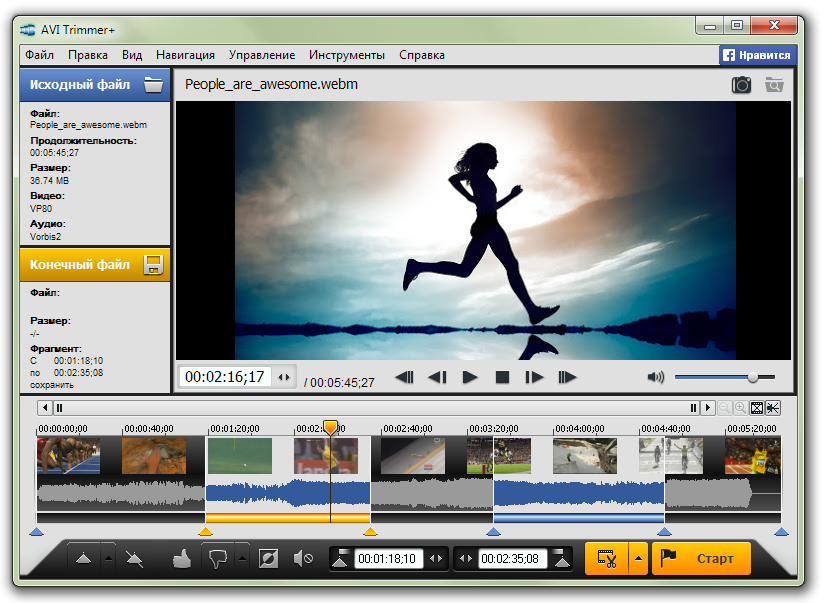Open the Вид menu
The width and height of the screenshot is (824, 603).
coord(132,55)
